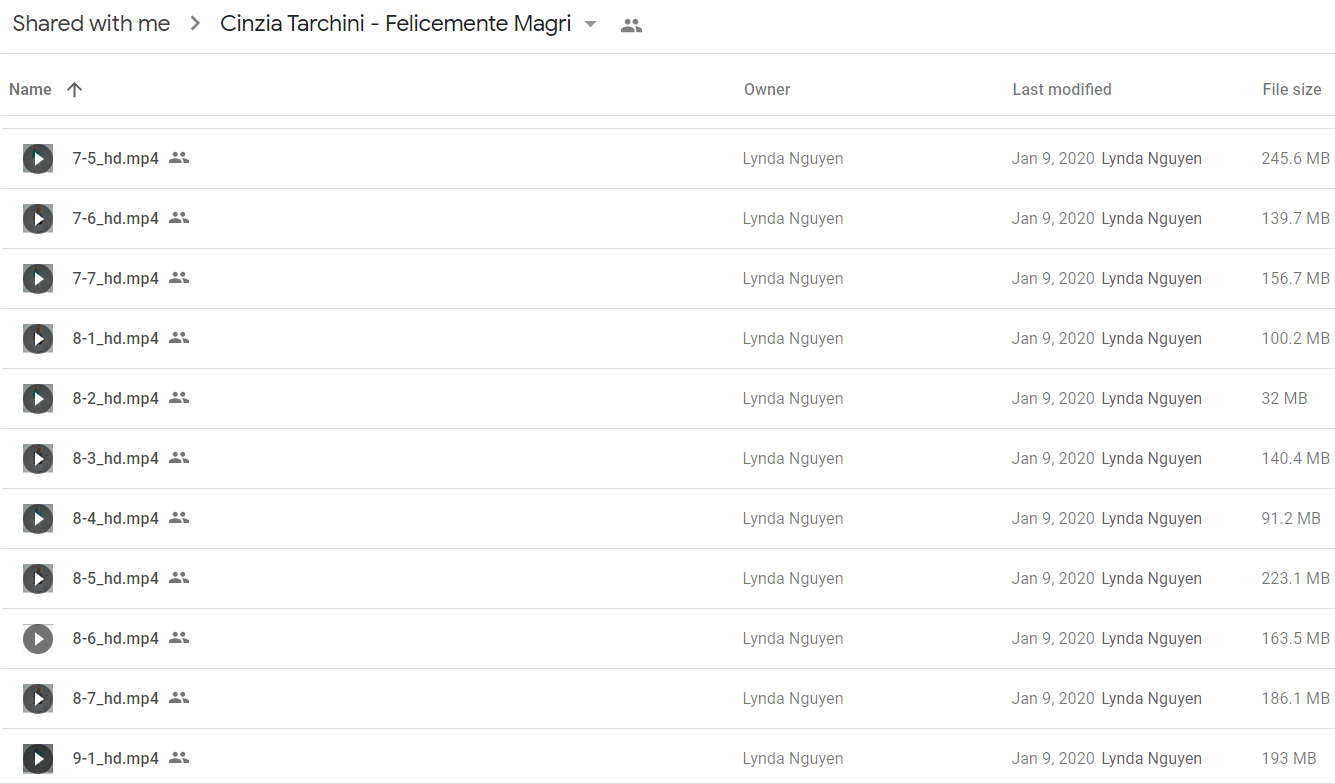Click the video icon for 8-6_hd.mp4
This screenshot has width=1335, height=784.
pos(38,638)
